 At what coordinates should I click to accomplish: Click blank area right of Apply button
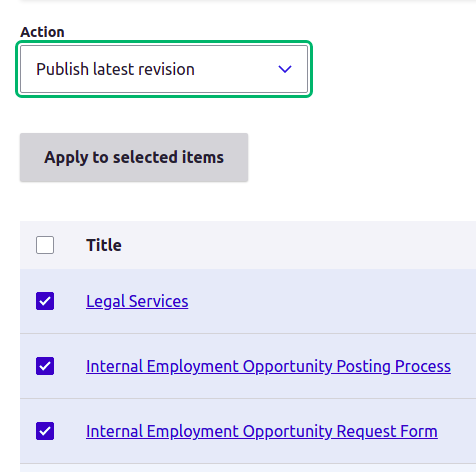[x=362, y=157]
